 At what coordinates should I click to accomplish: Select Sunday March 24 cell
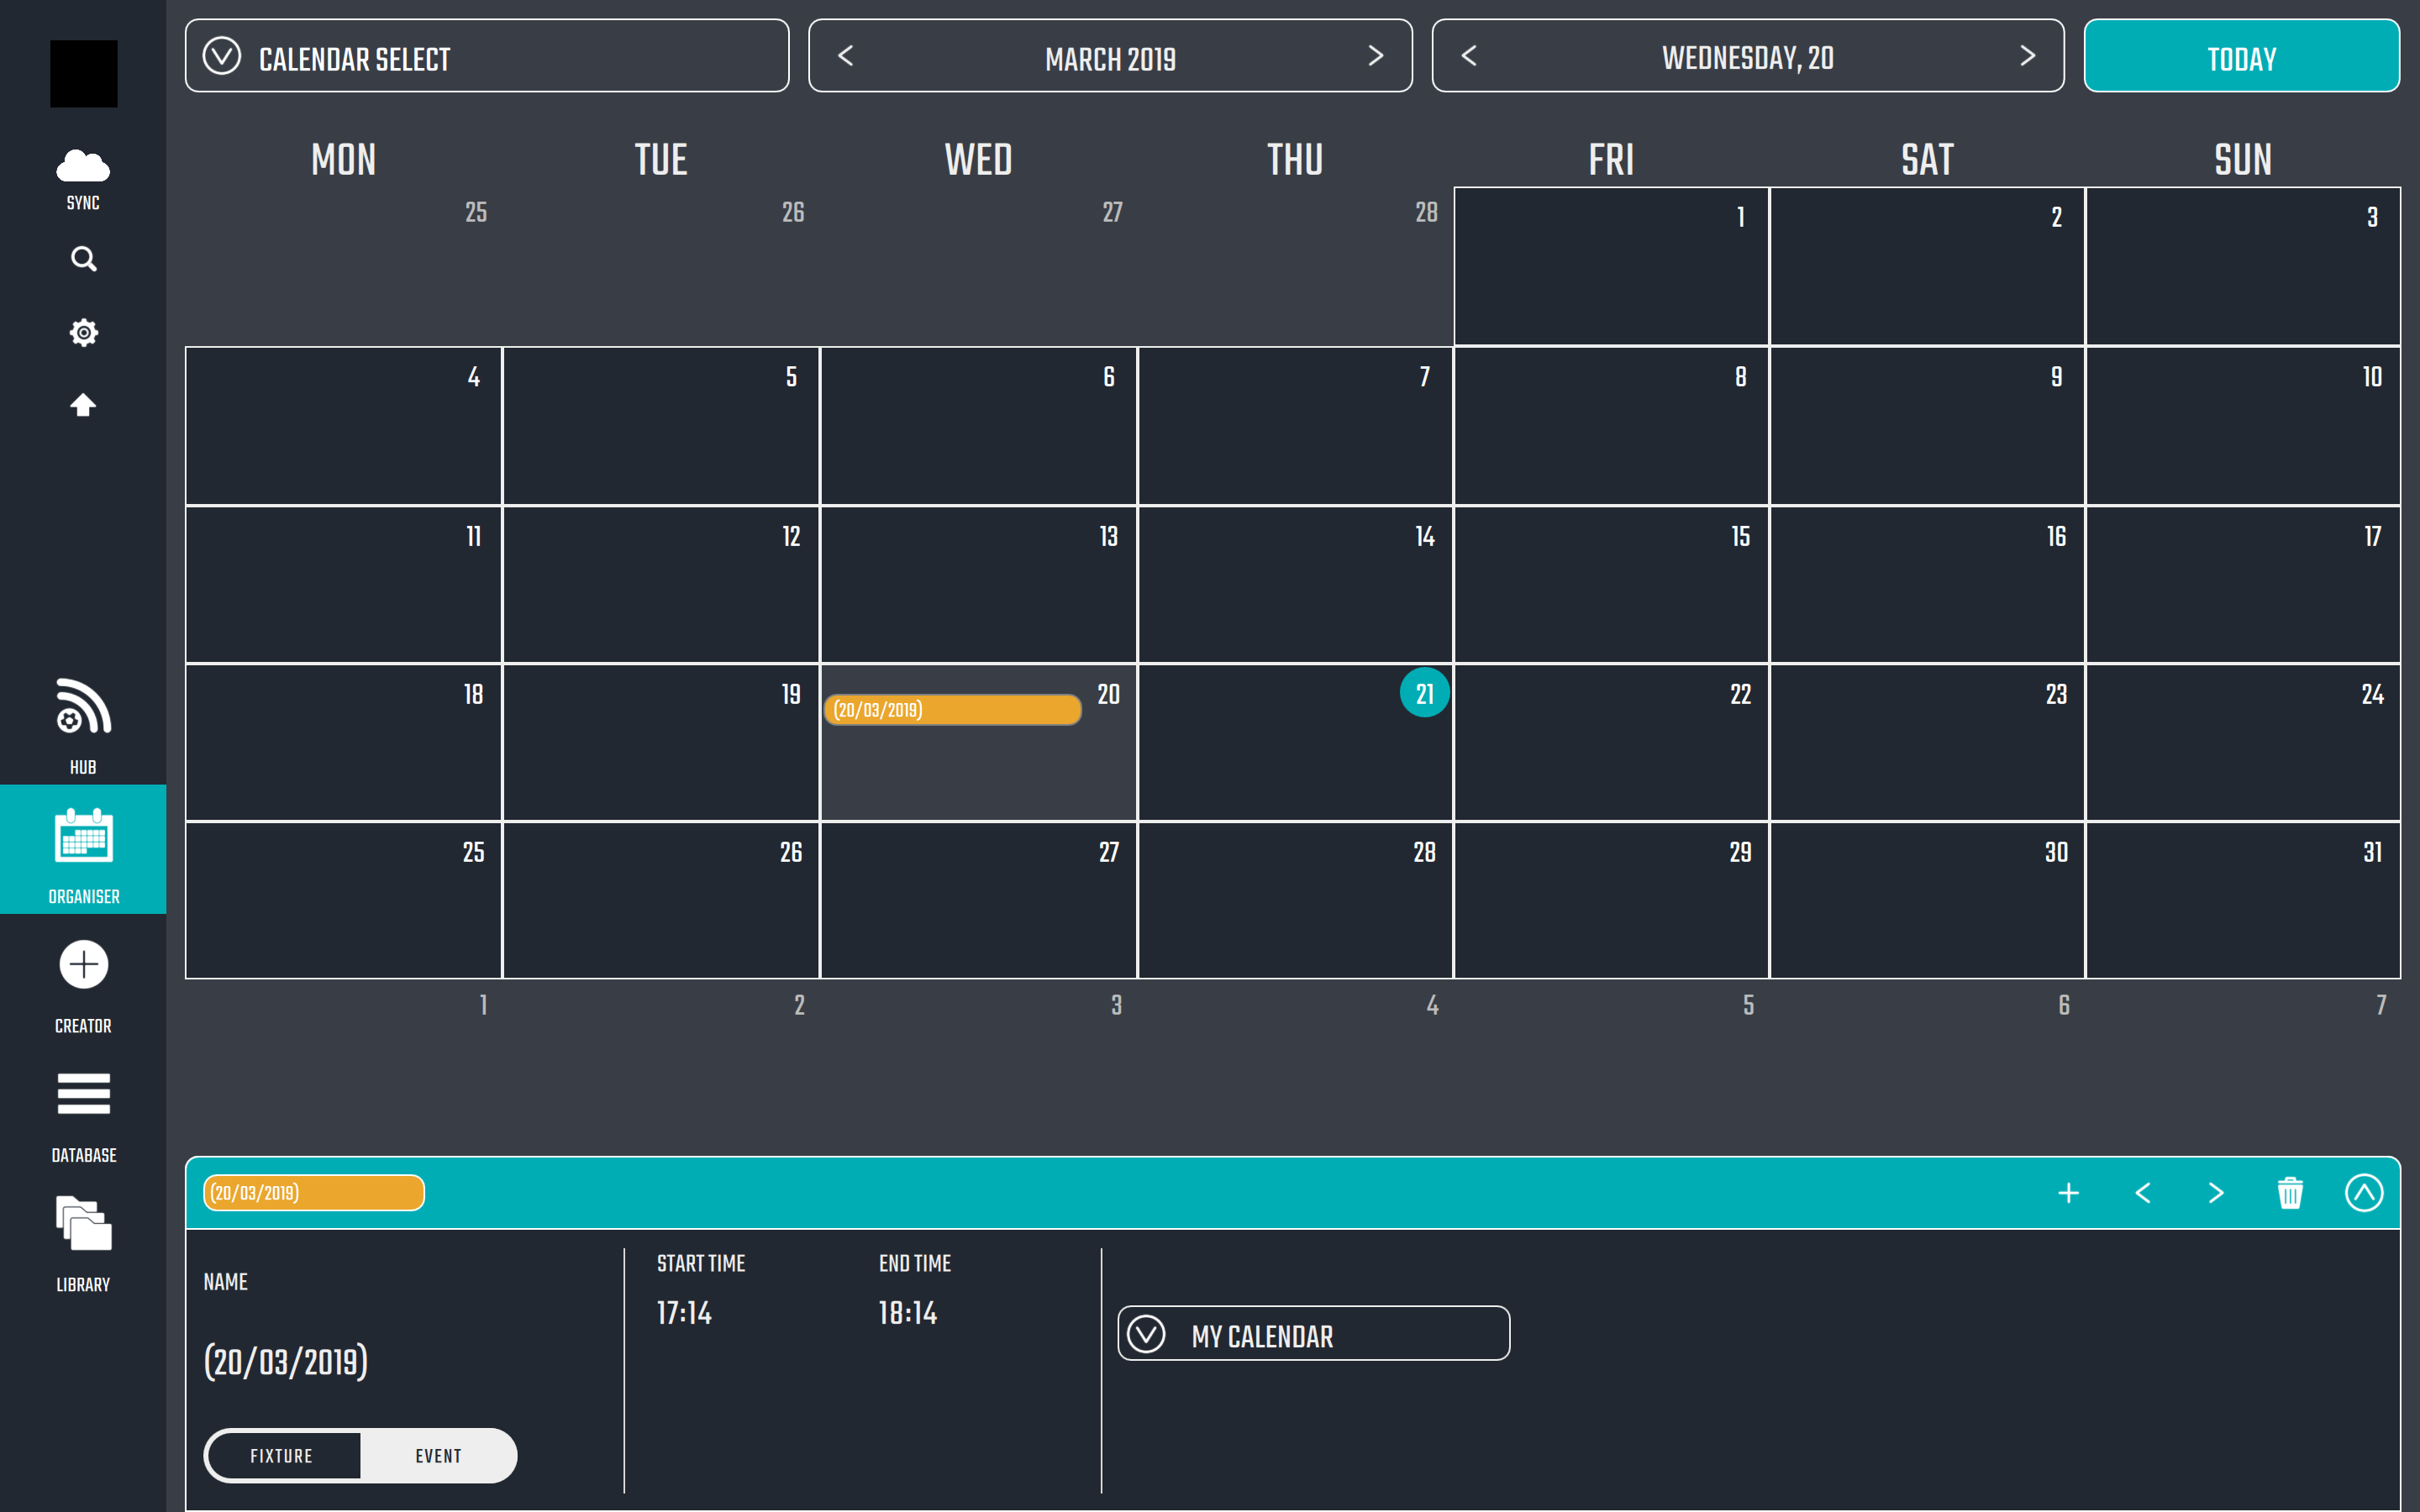click(x=2243, y=743)
